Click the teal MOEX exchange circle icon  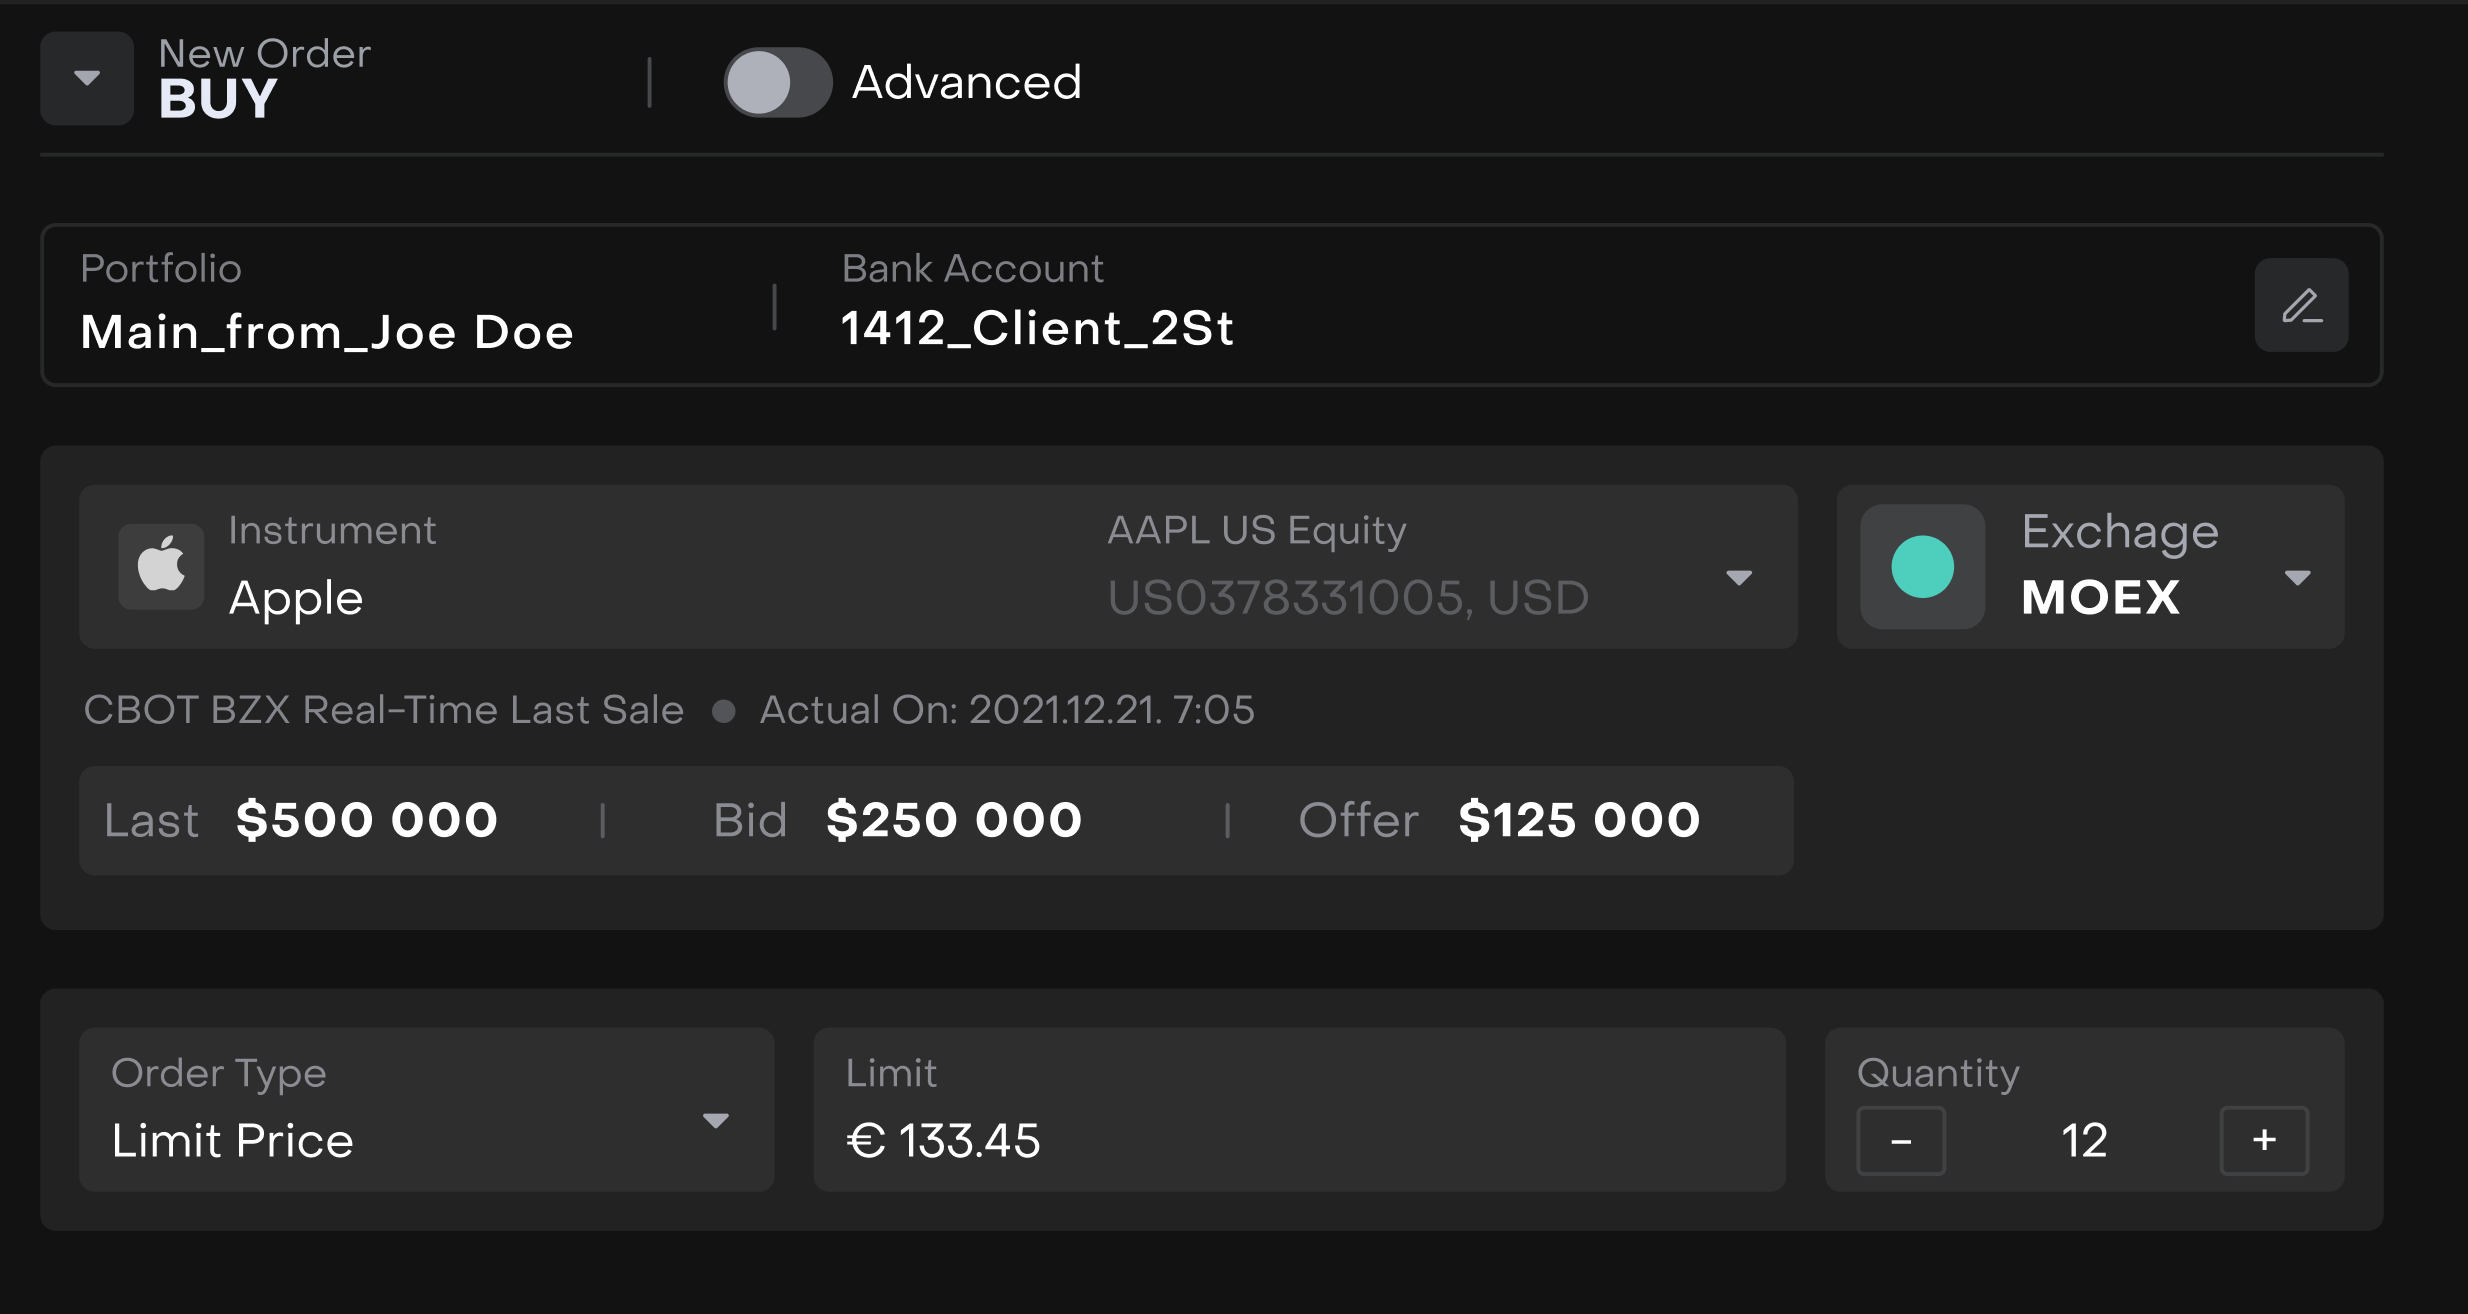pyautogui.click(x=1922, y=567)
